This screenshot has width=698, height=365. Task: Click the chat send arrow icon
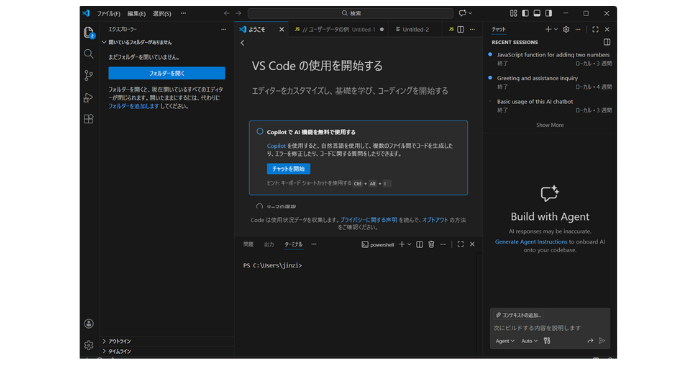pos(602,341)
